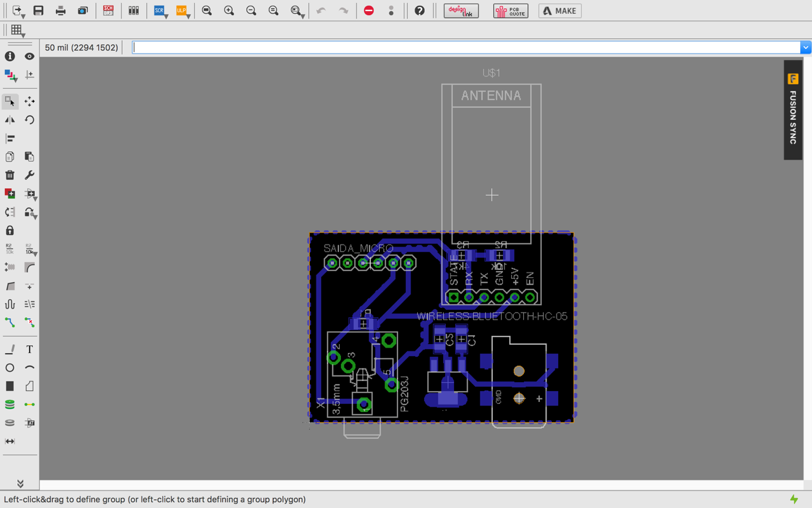The image size is (812, 508).
Task: Focus the command line input field
Action: click(466, 48)
